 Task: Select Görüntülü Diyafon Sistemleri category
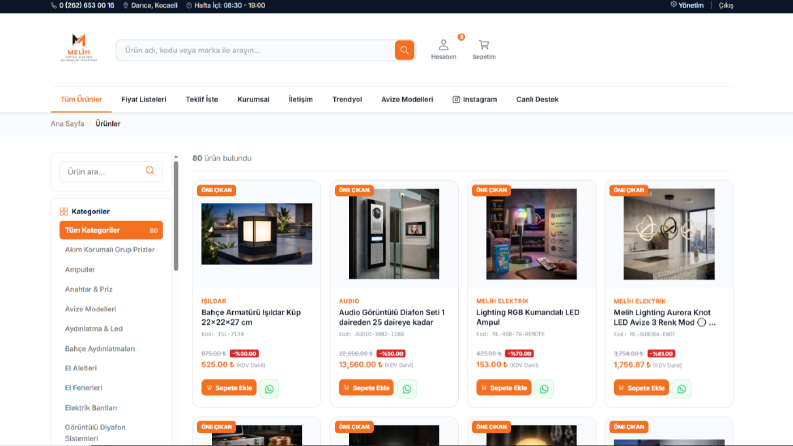tap(95, 432)
